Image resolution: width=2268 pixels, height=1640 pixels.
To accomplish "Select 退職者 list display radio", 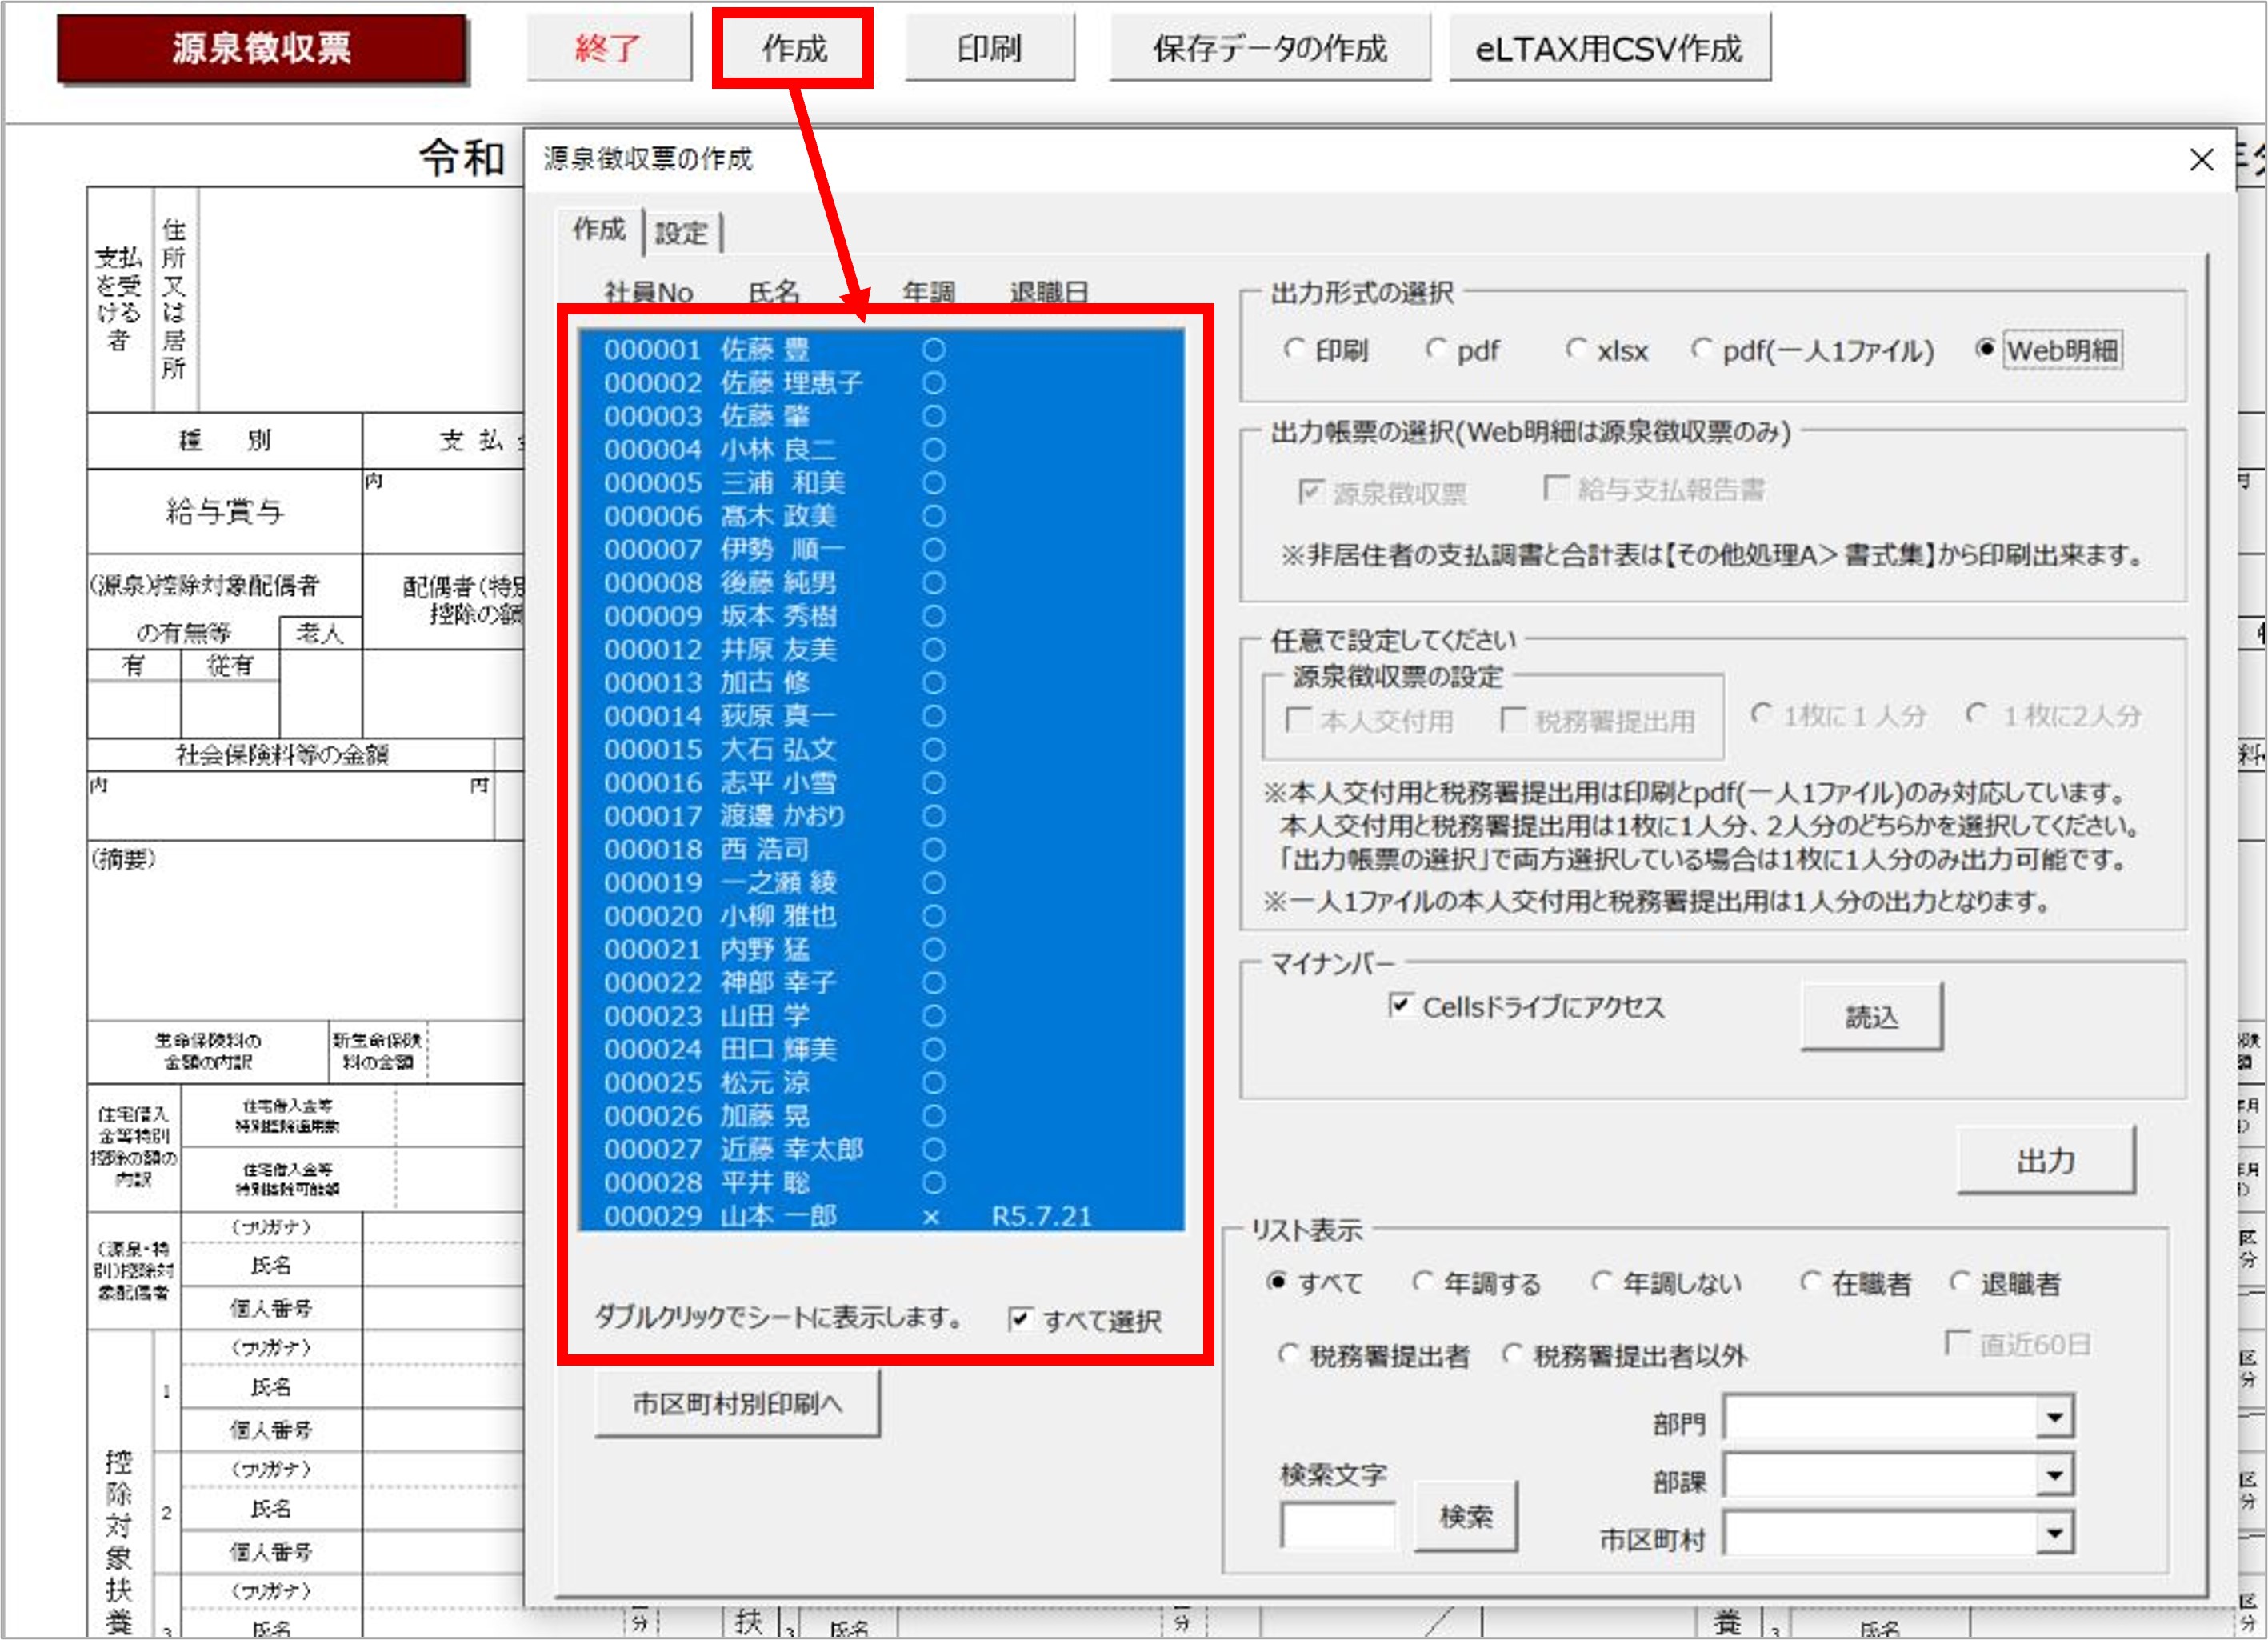I will coord(1961,1282).
